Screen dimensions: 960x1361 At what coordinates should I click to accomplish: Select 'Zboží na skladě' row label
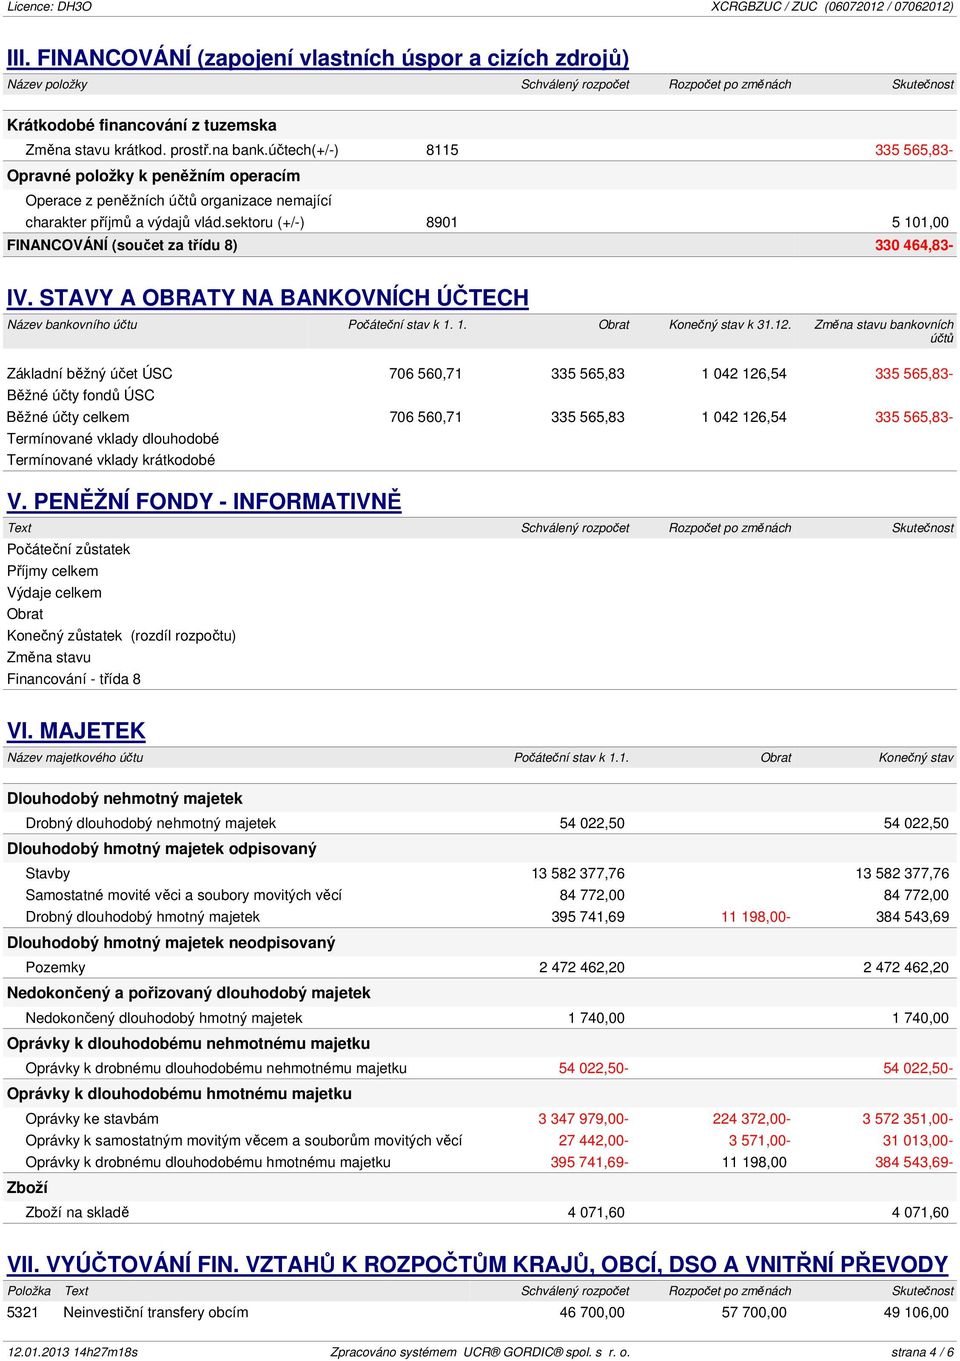click(x=78, y=1212)
